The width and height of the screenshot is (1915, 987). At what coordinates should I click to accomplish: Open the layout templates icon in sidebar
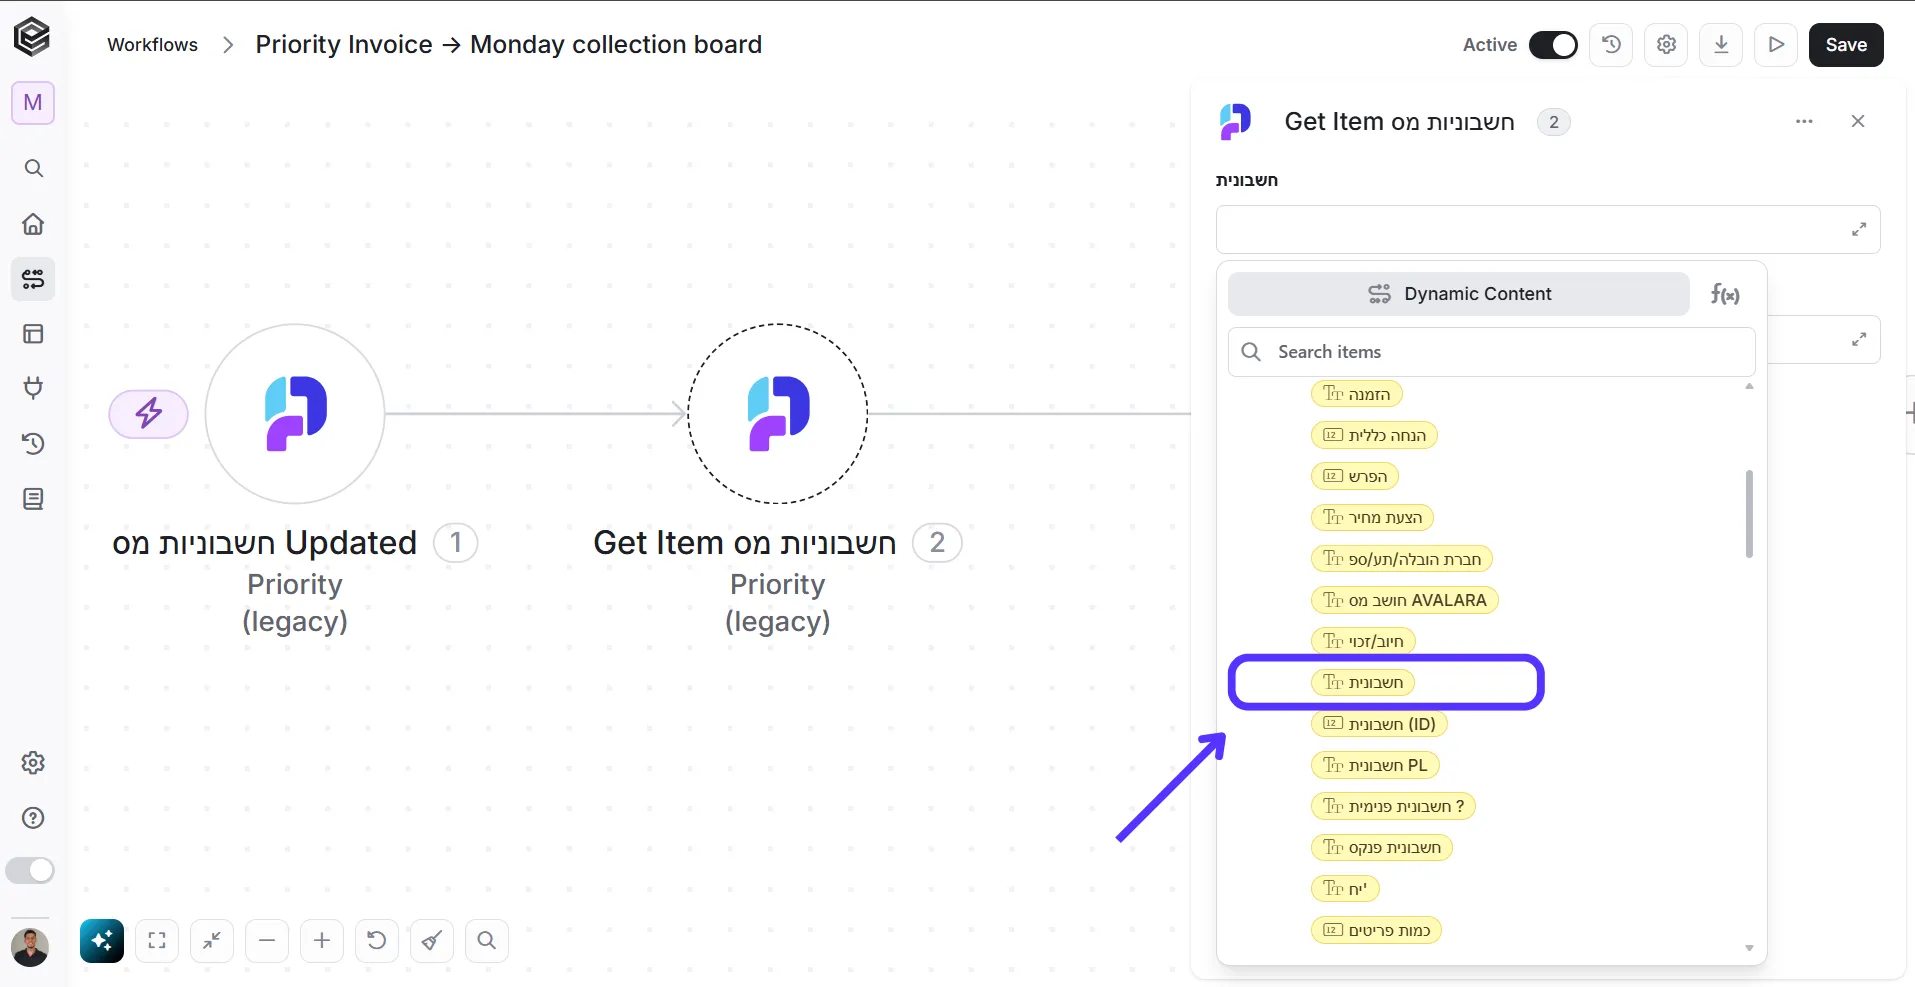click(33, 334)
